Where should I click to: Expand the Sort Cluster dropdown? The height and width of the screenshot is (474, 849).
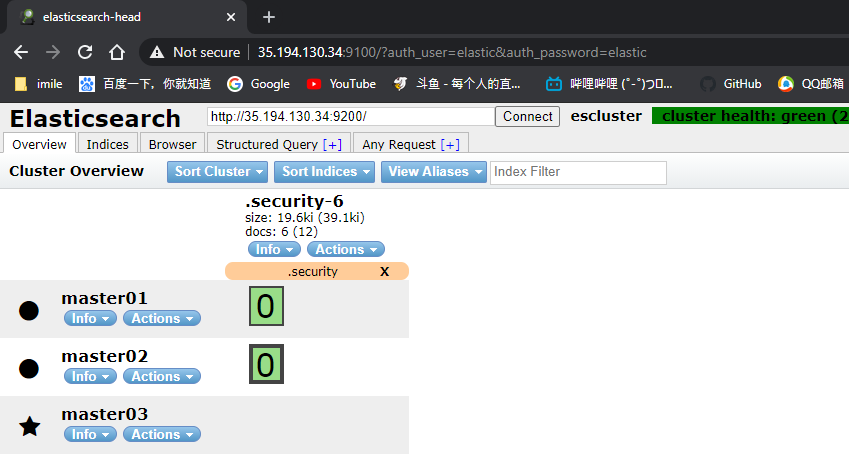(x=217, y=172)
